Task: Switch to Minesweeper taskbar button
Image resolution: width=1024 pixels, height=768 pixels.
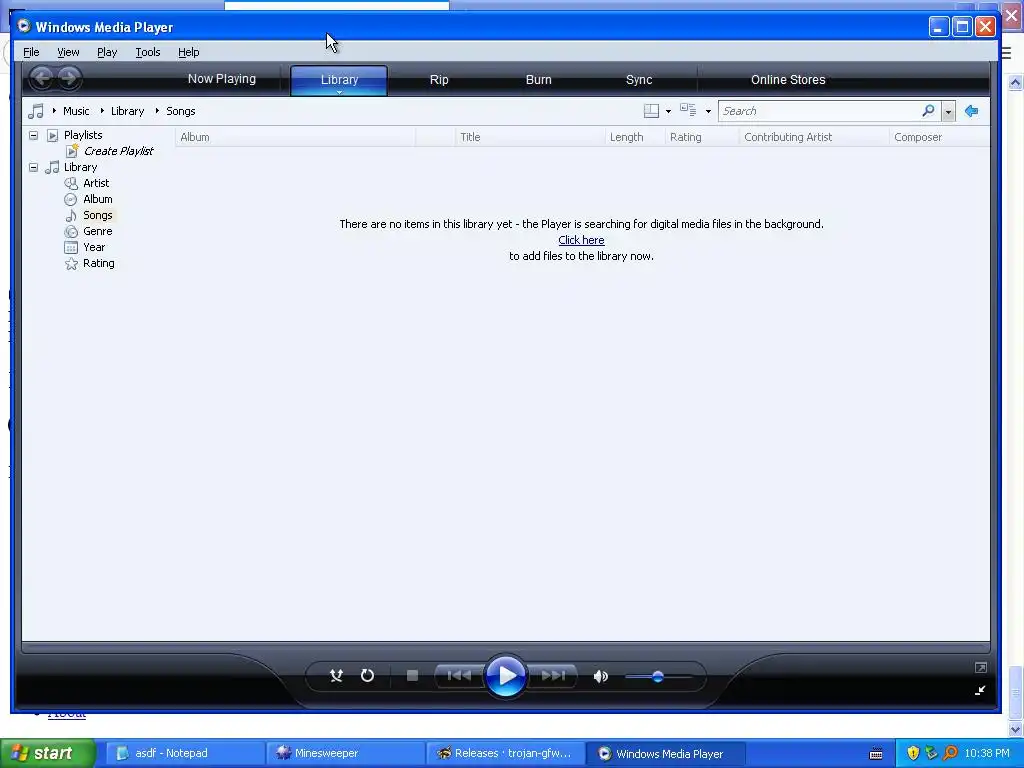Action: click(x=345, y=754)
